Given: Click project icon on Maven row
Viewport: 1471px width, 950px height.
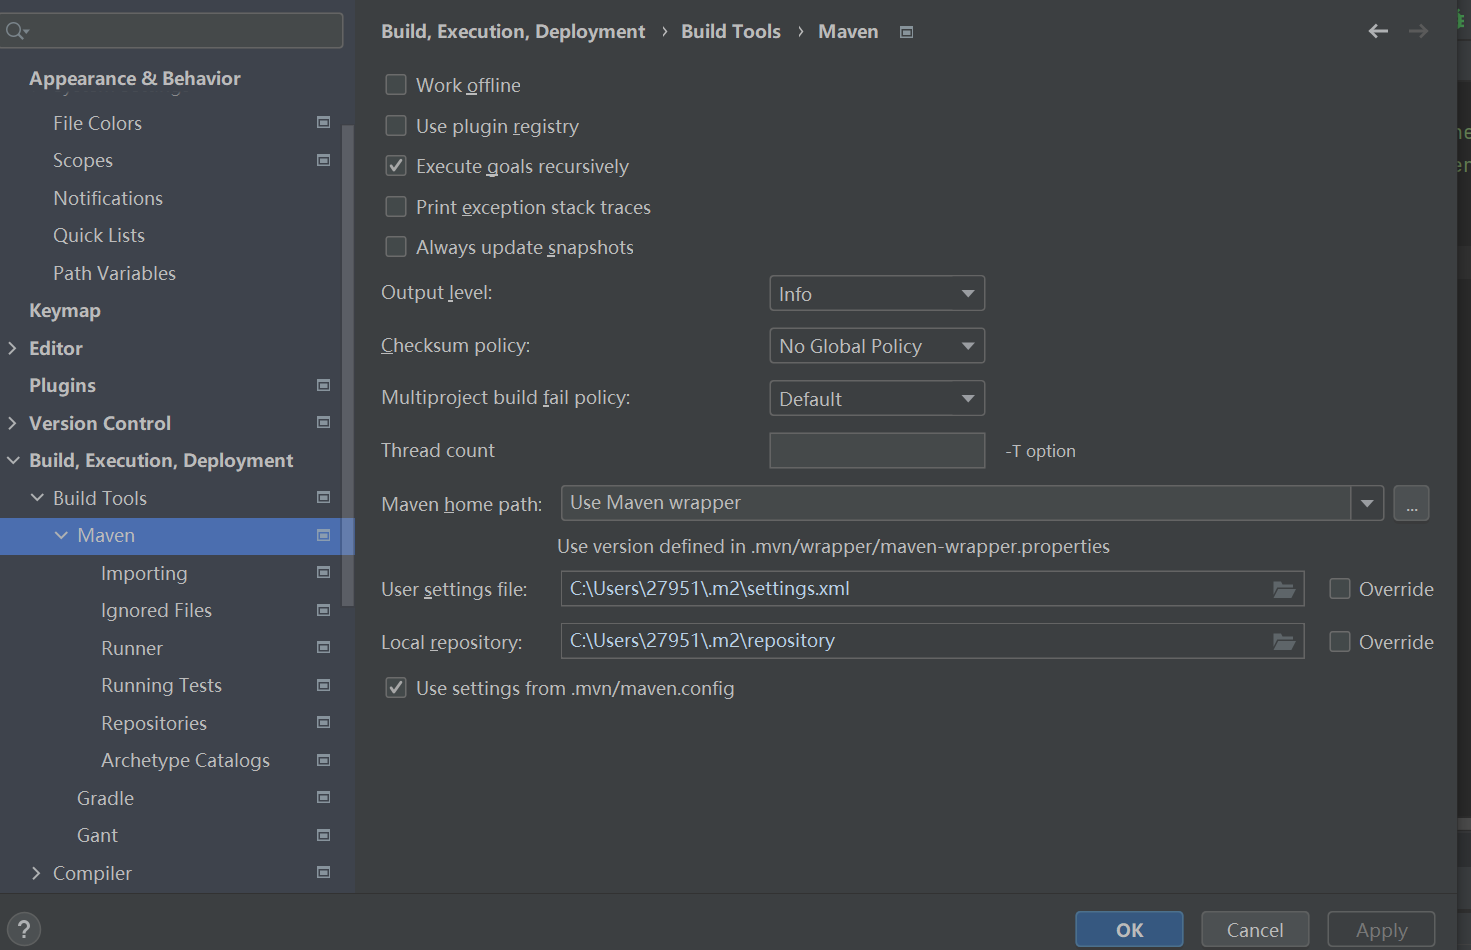Looking at the screenshot, I should click(x=323, y=535).
